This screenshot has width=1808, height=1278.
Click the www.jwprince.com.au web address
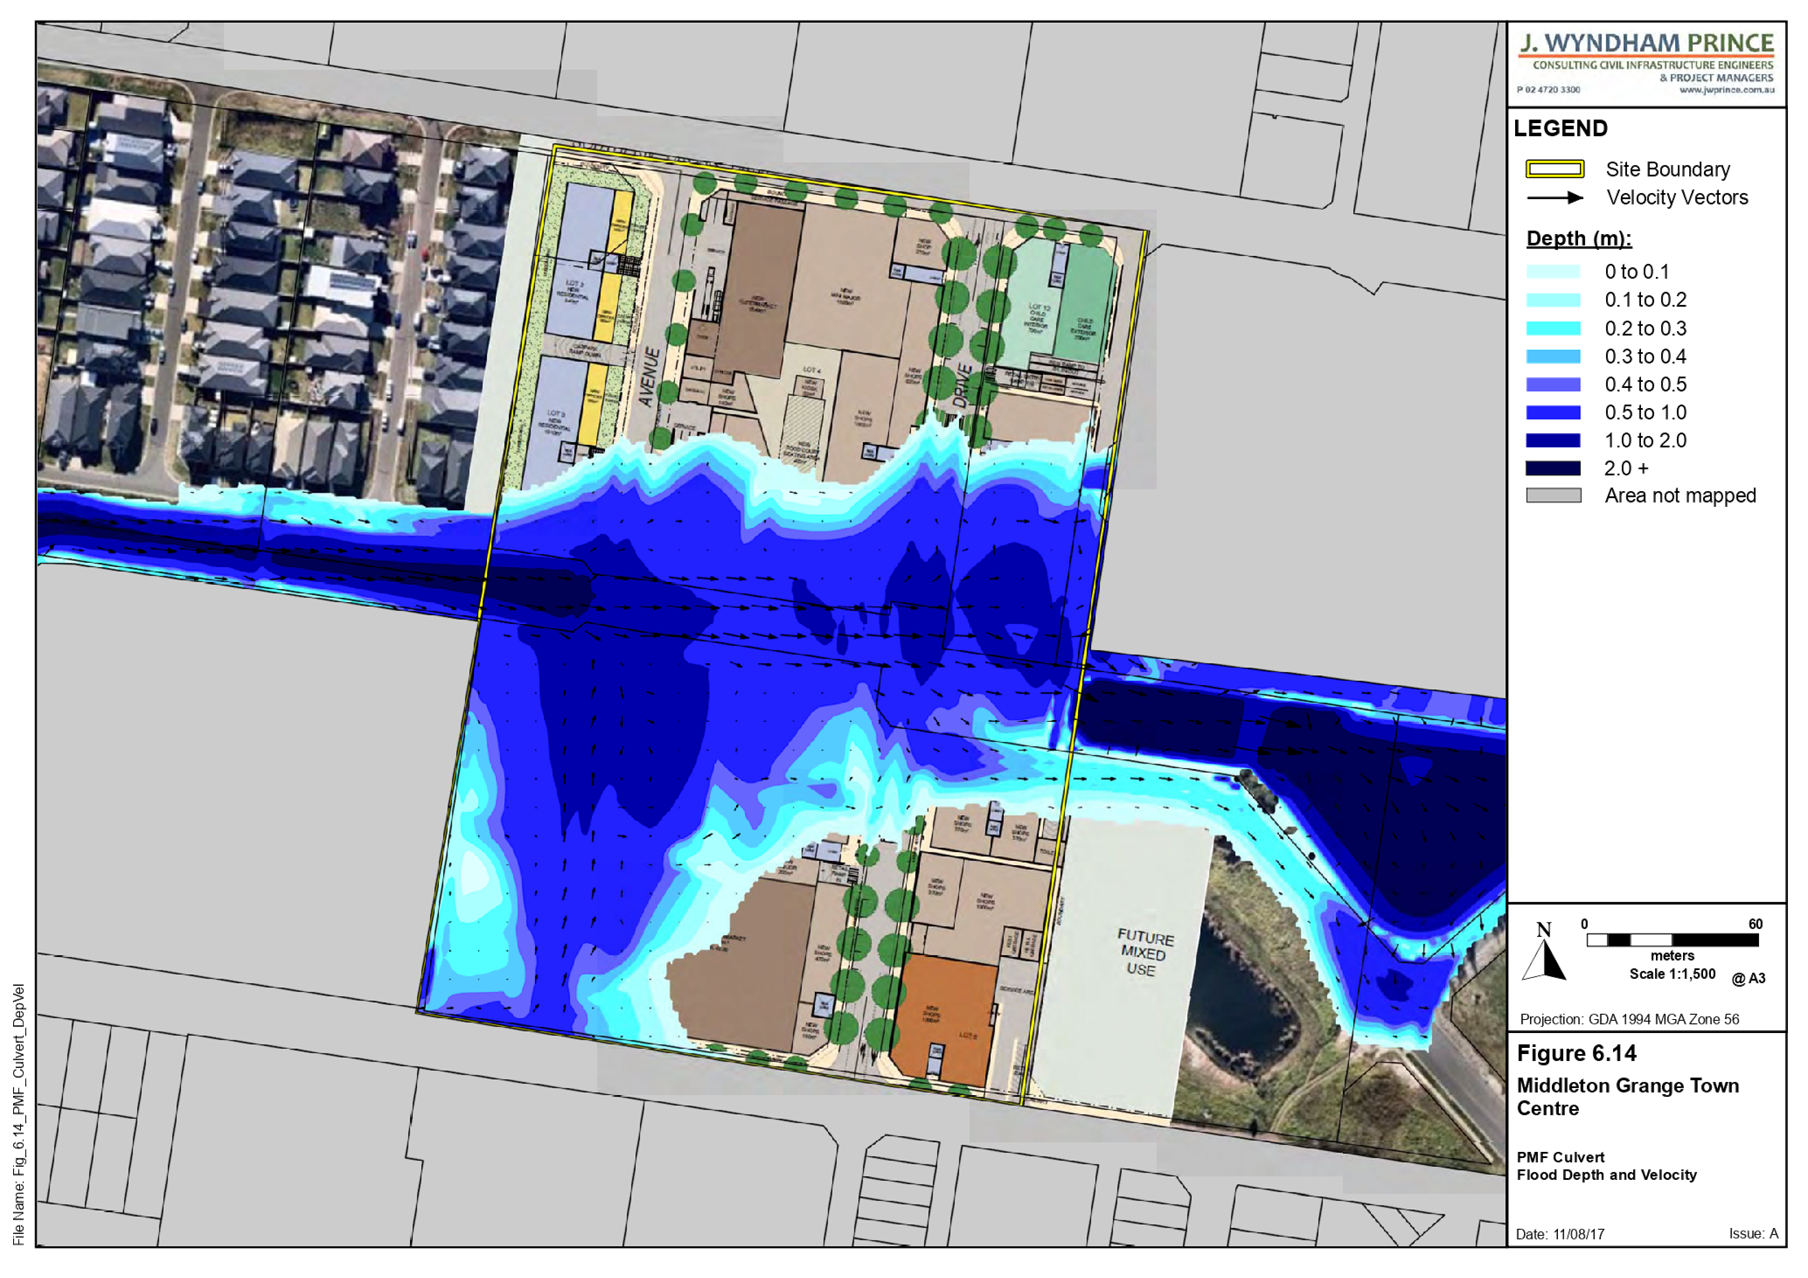click(x=1726, y=90)
